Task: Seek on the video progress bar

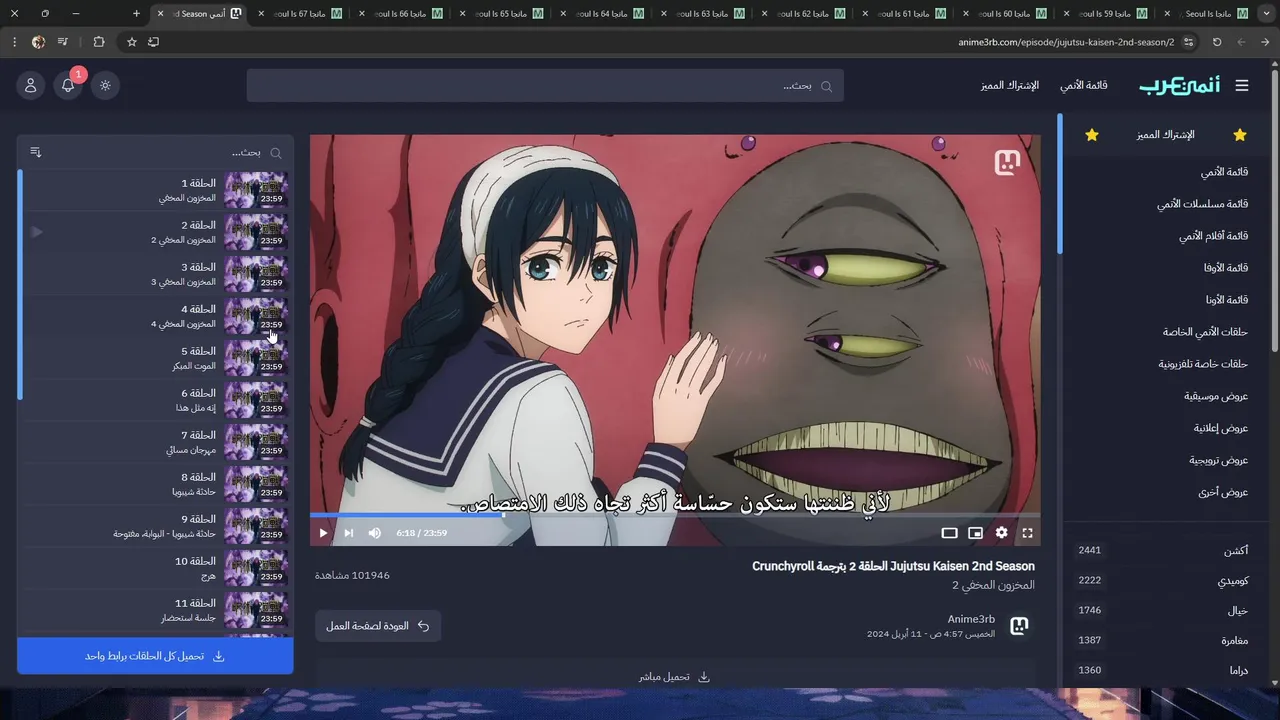Action: pos(675,515)
